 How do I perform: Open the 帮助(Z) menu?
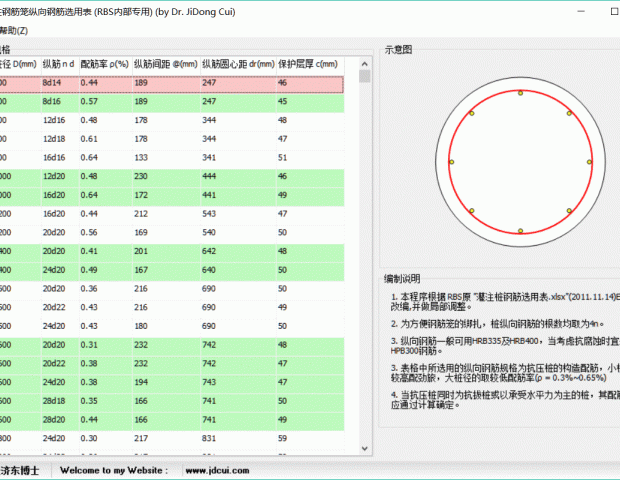13,31
